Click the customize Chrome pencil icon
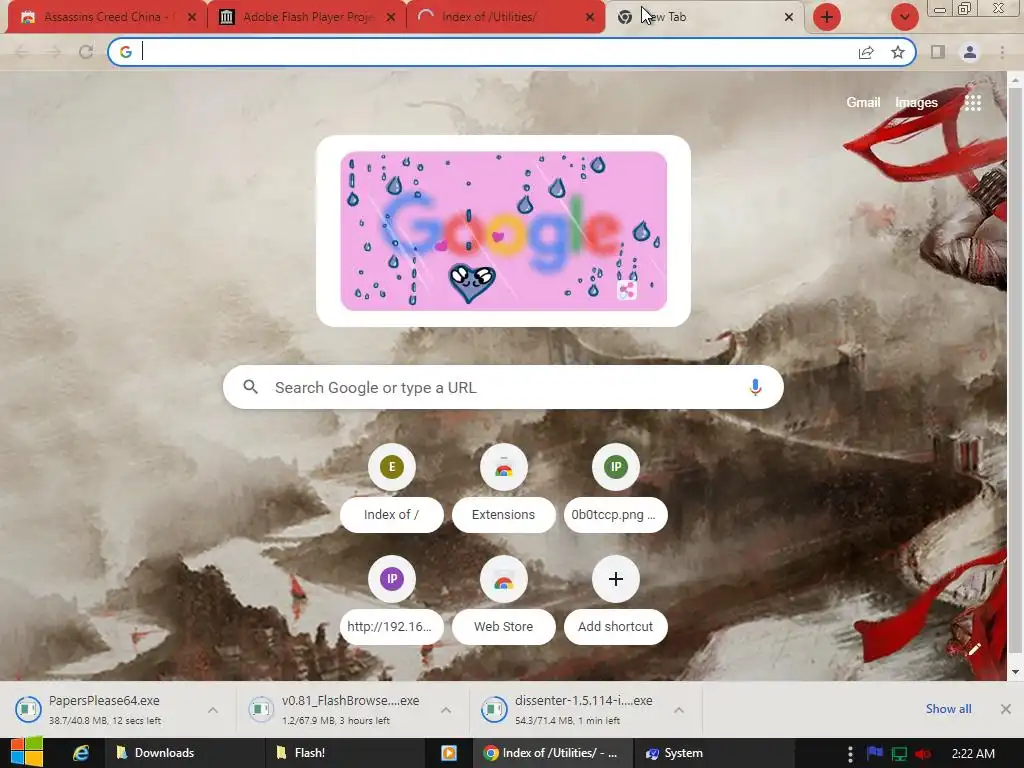The width and height of the screenshot is (1024, 768). [974, 648]
